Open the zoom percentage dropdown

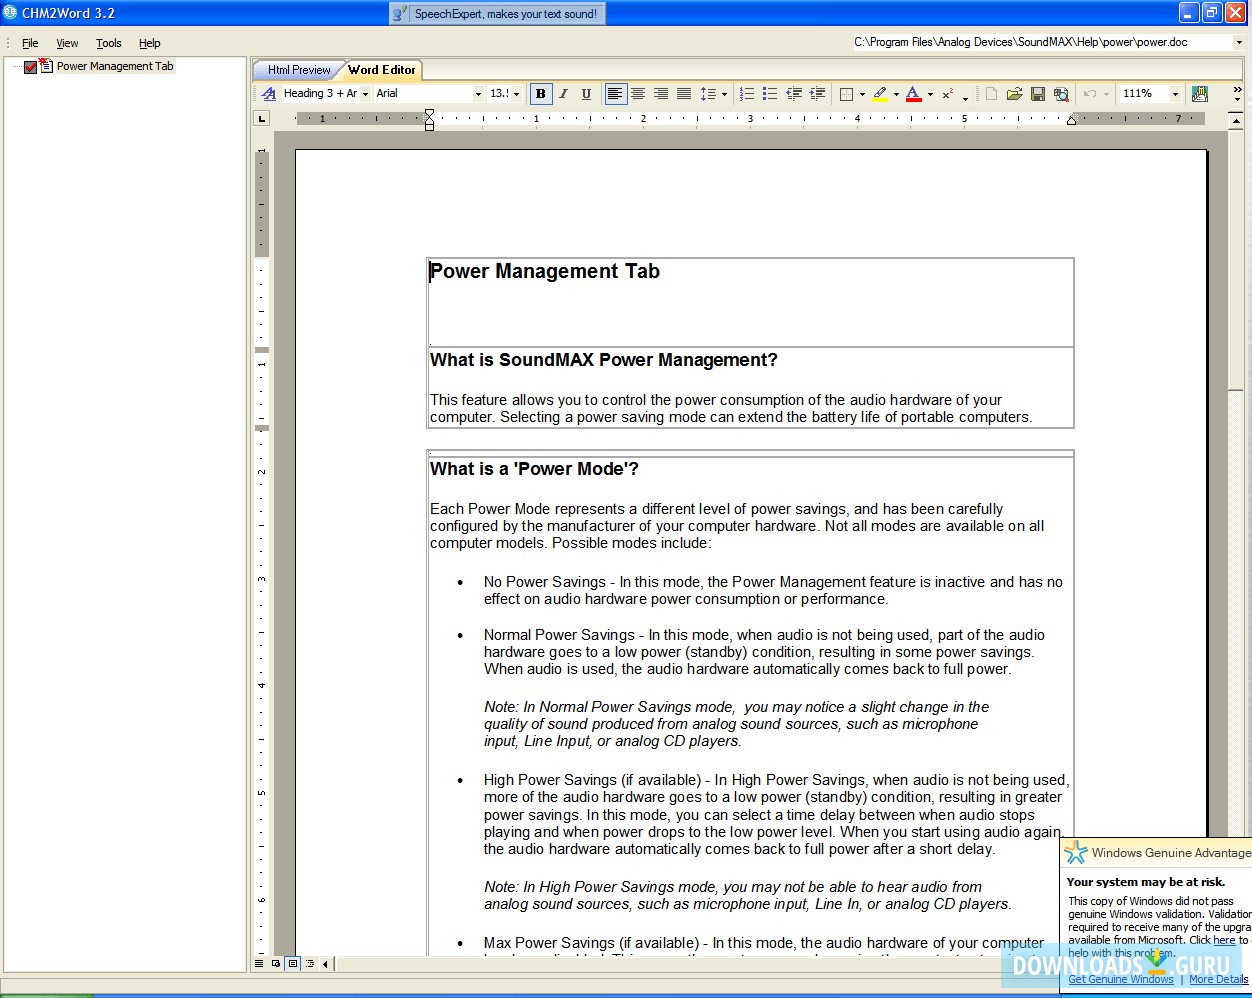1175,93
